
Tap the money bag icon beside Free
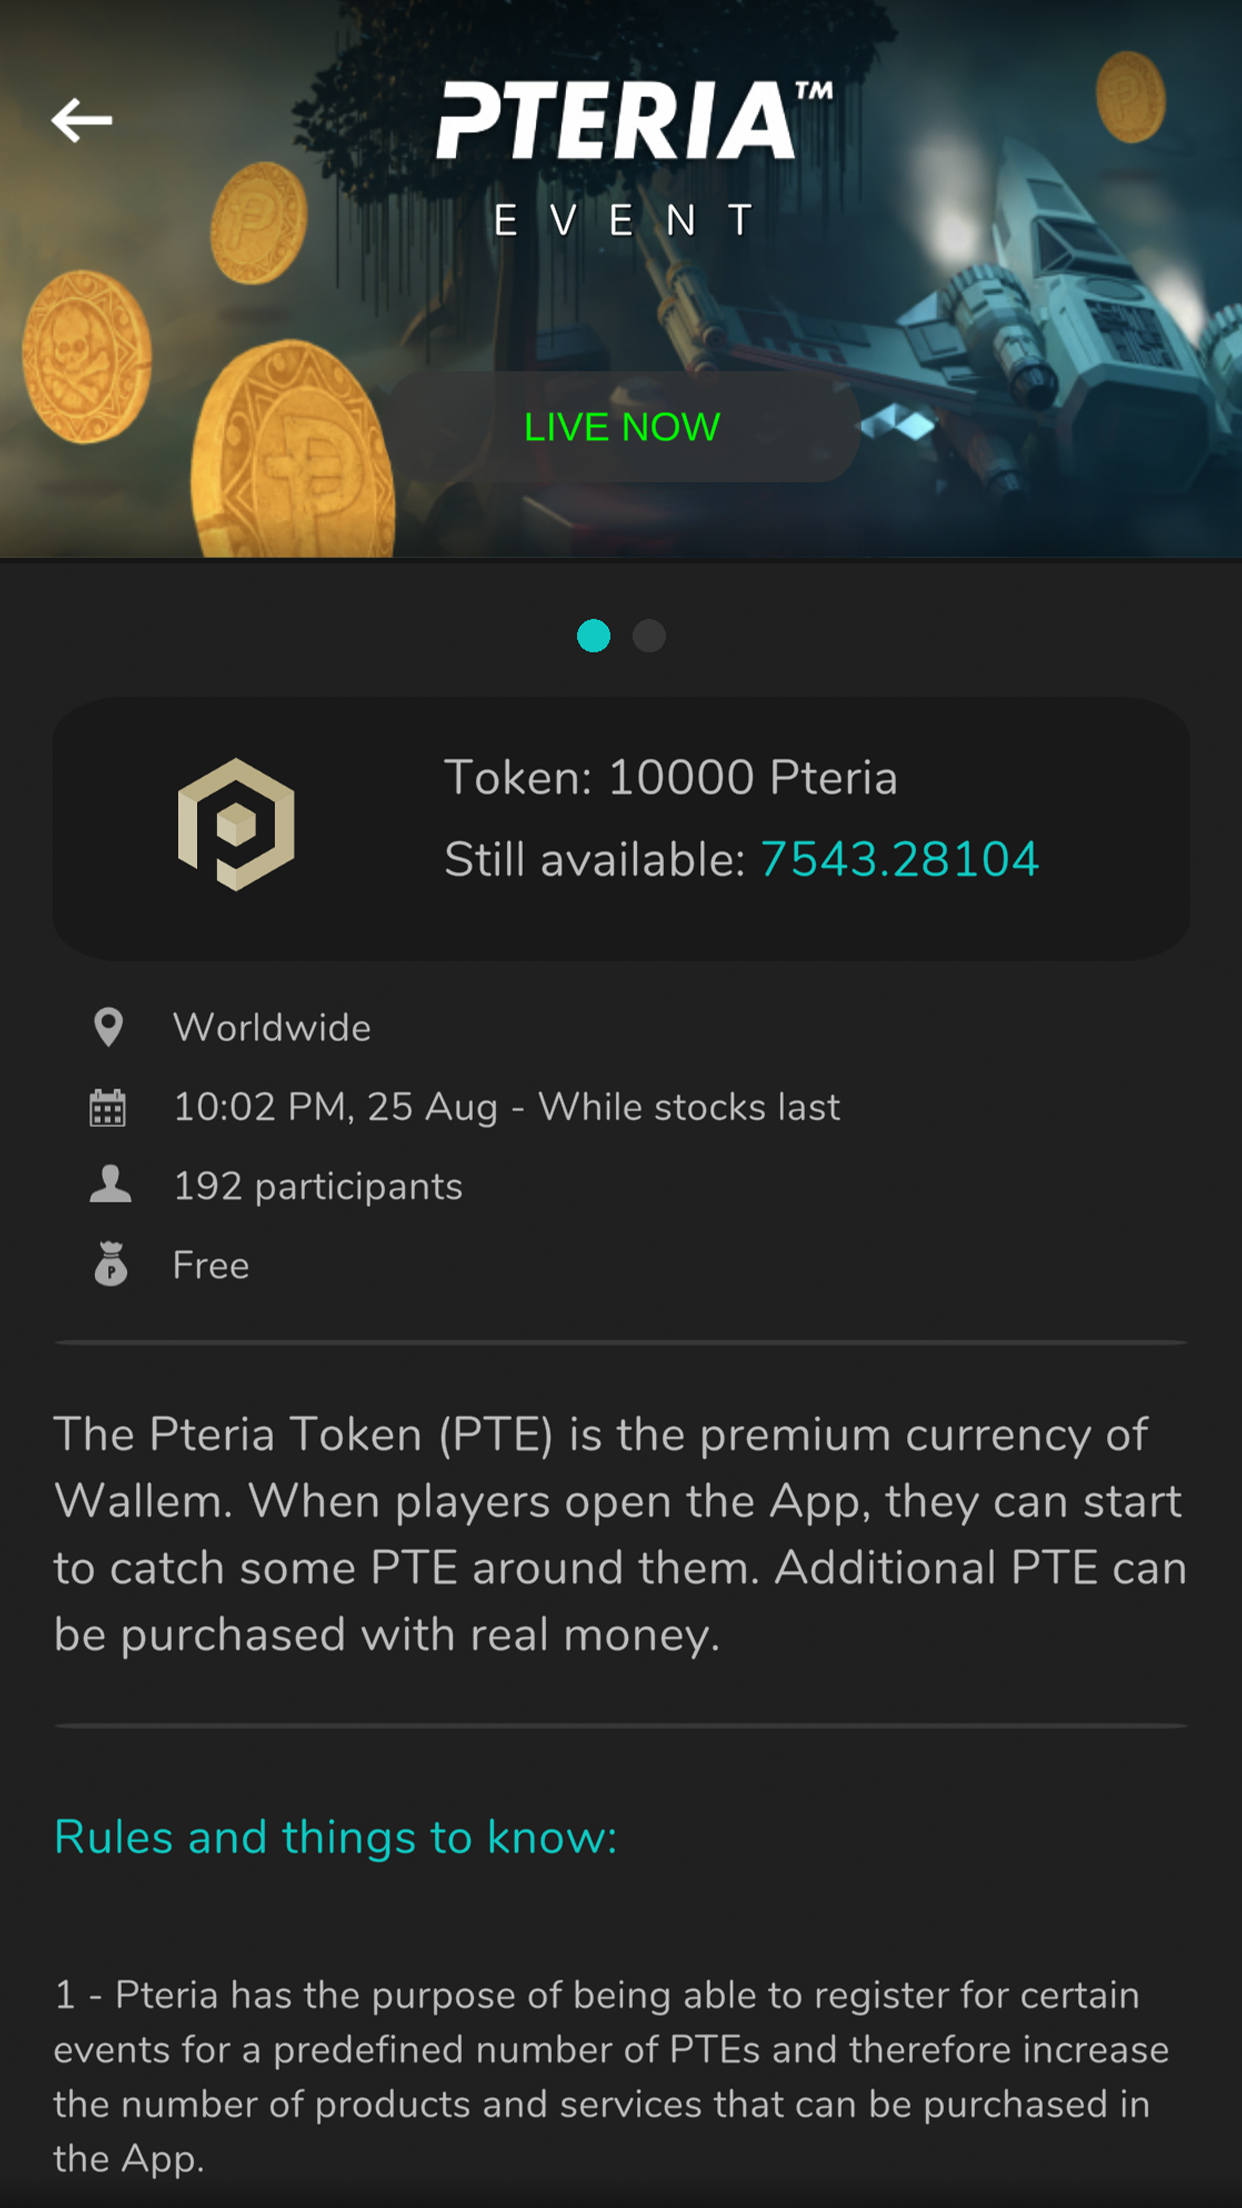[x=110, y=1264]
